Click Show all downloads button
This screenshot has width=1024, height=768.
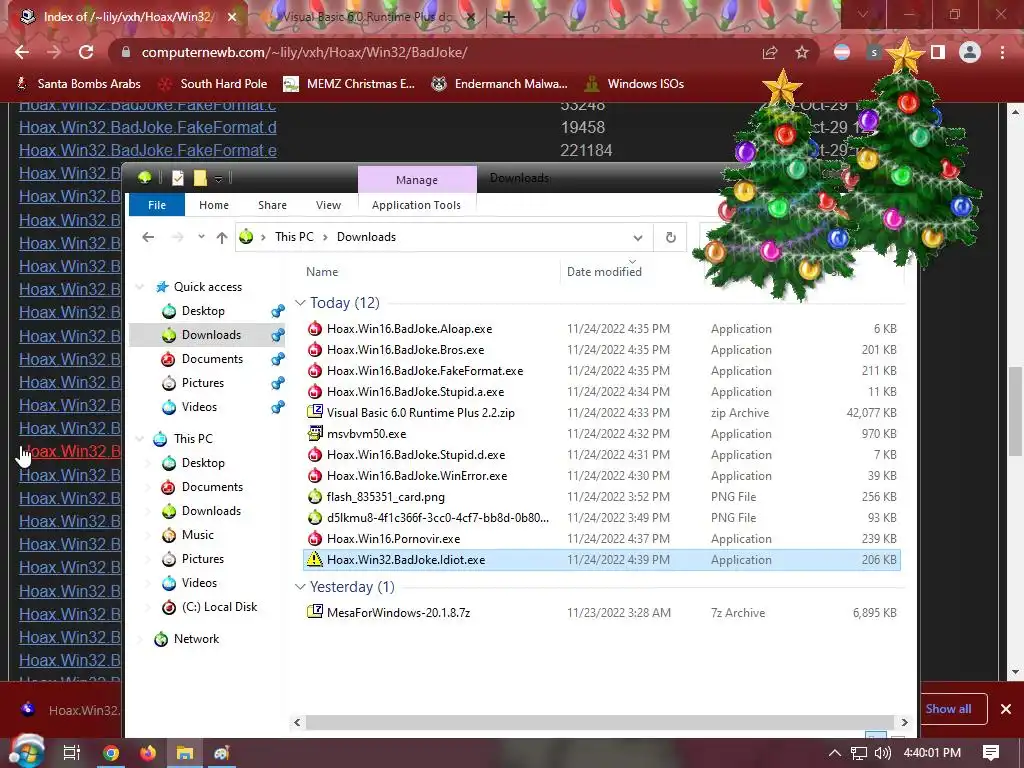tap(948, 709)
